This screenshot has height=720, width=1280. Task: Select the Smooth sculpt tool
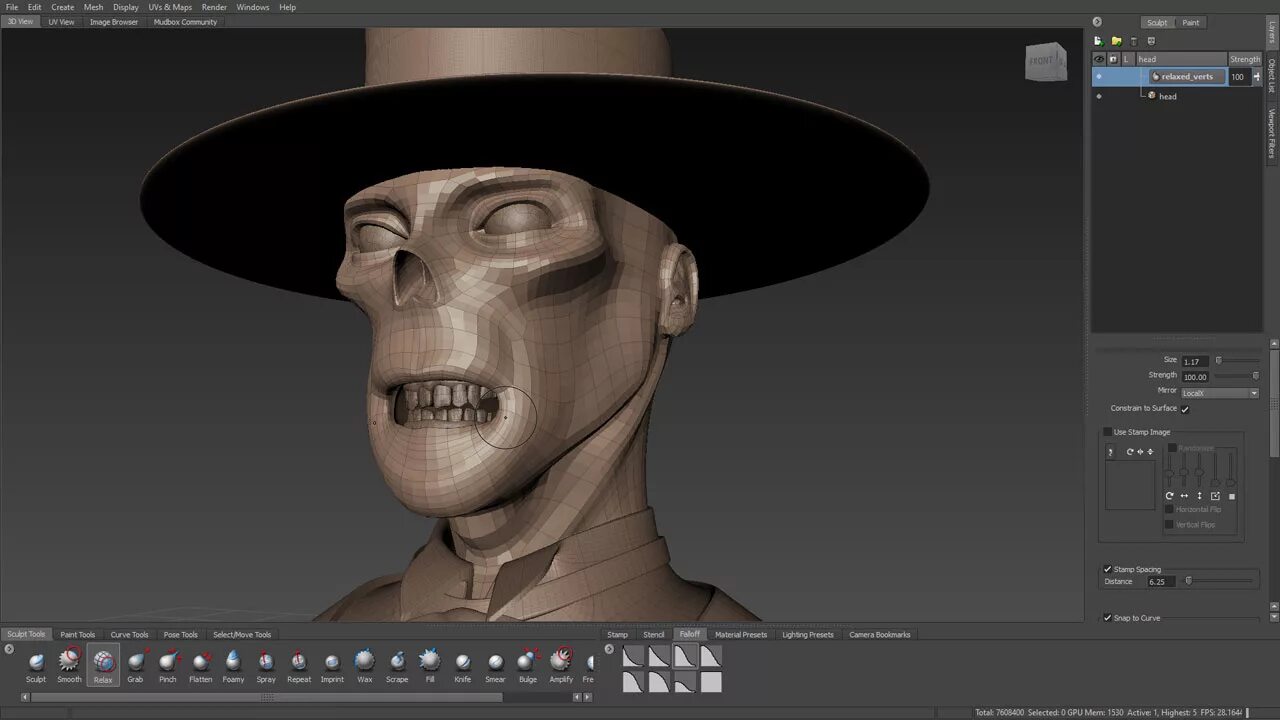coord(69,662)
